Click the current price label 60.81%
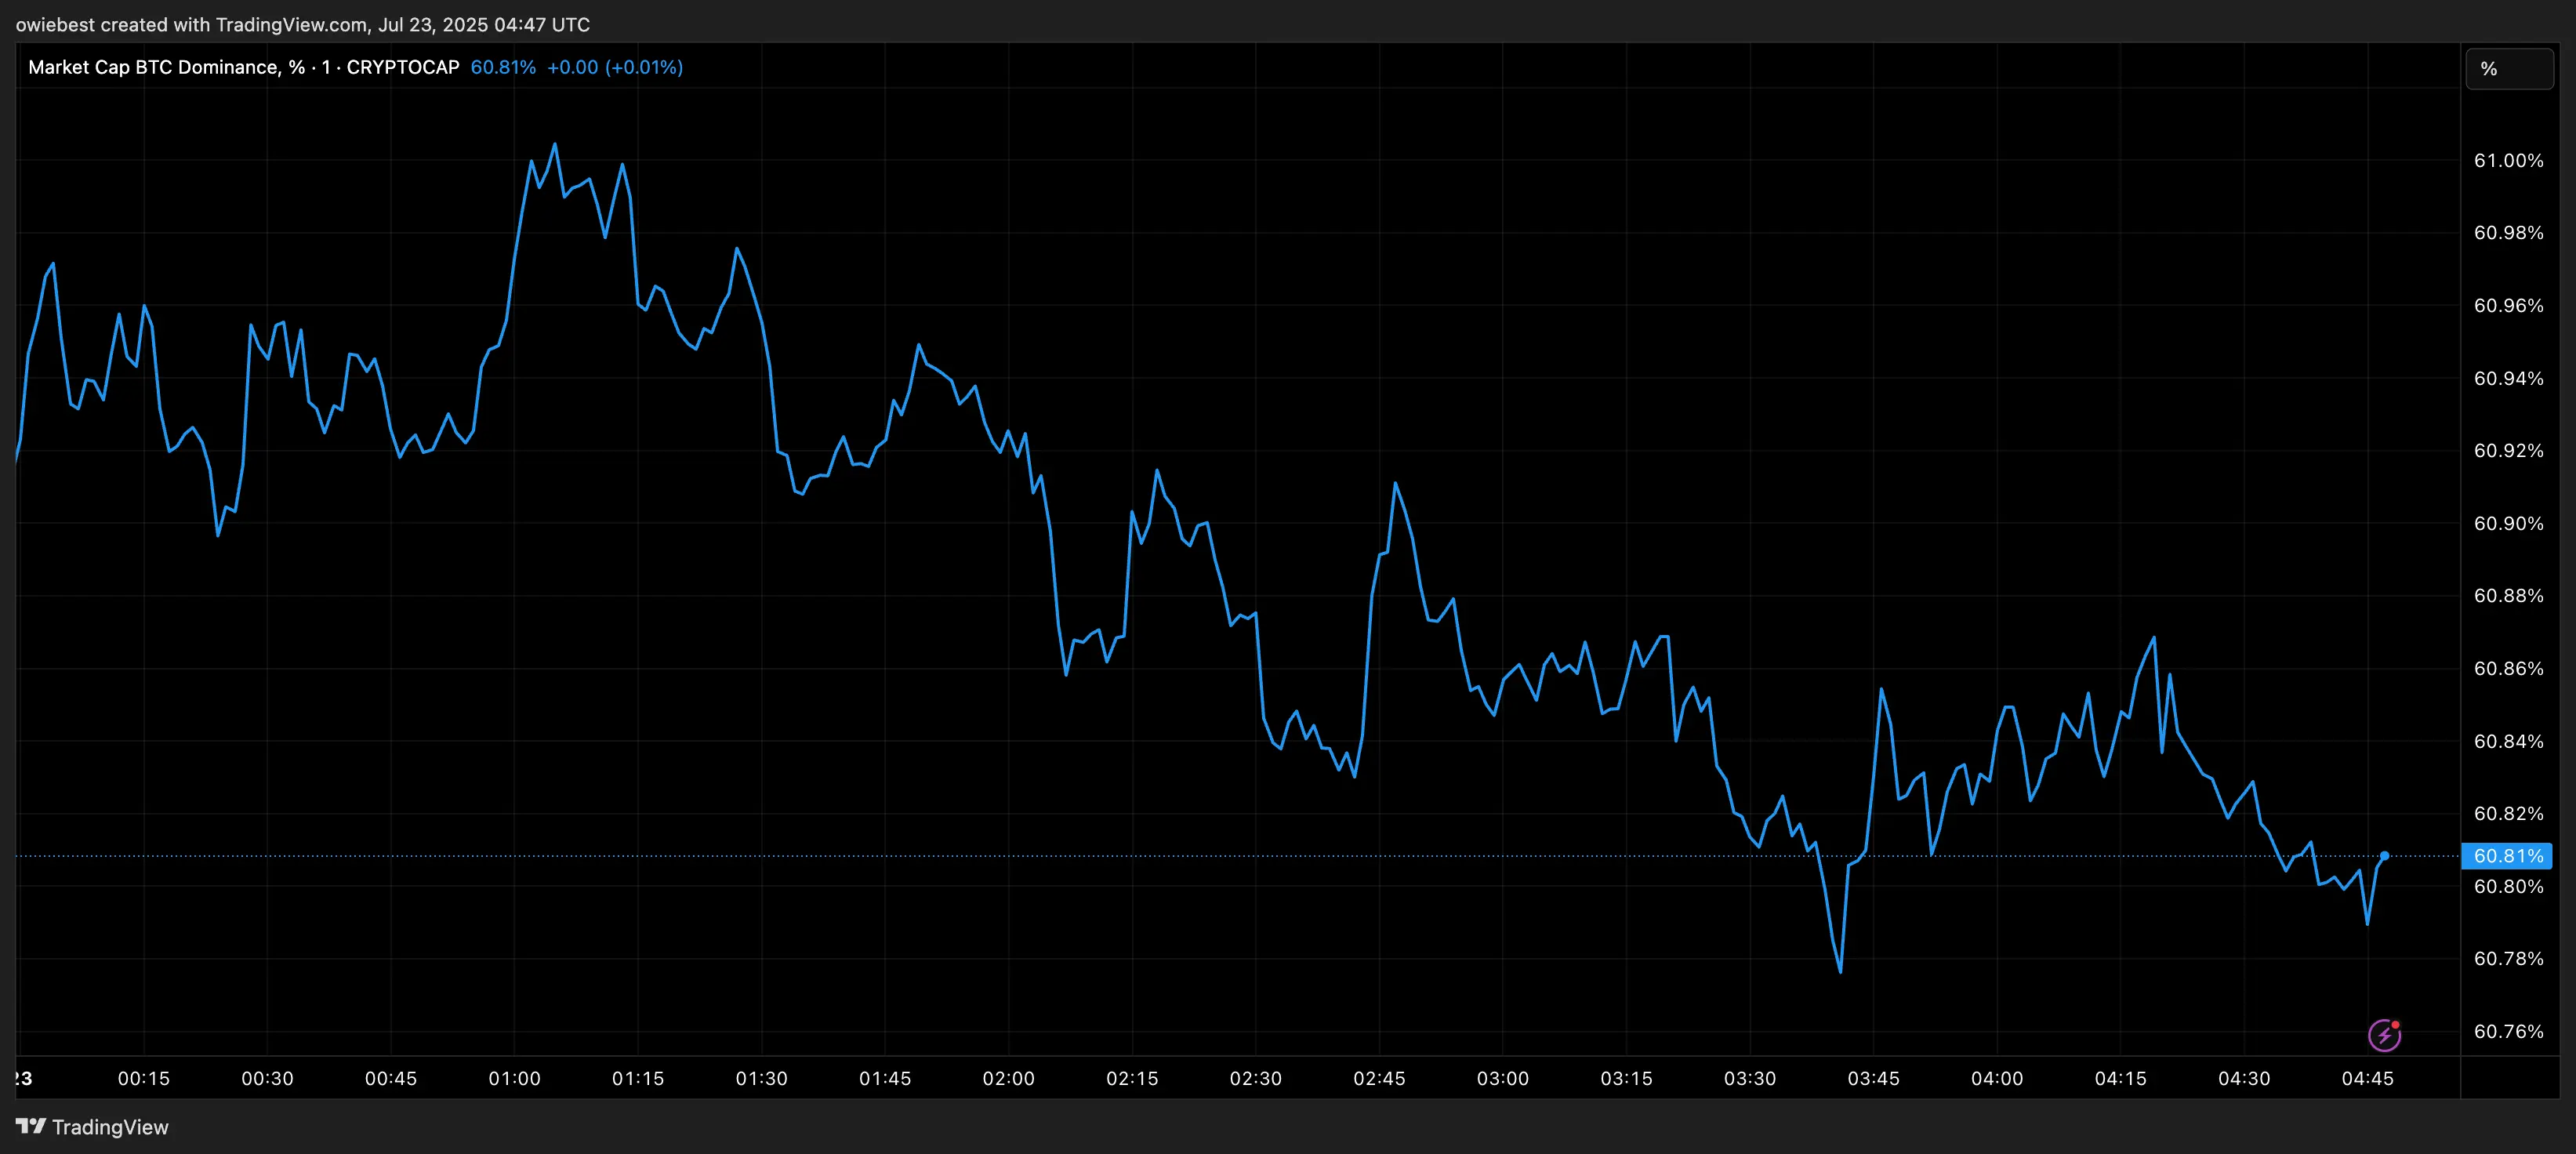 click(x=2506, y=856)
